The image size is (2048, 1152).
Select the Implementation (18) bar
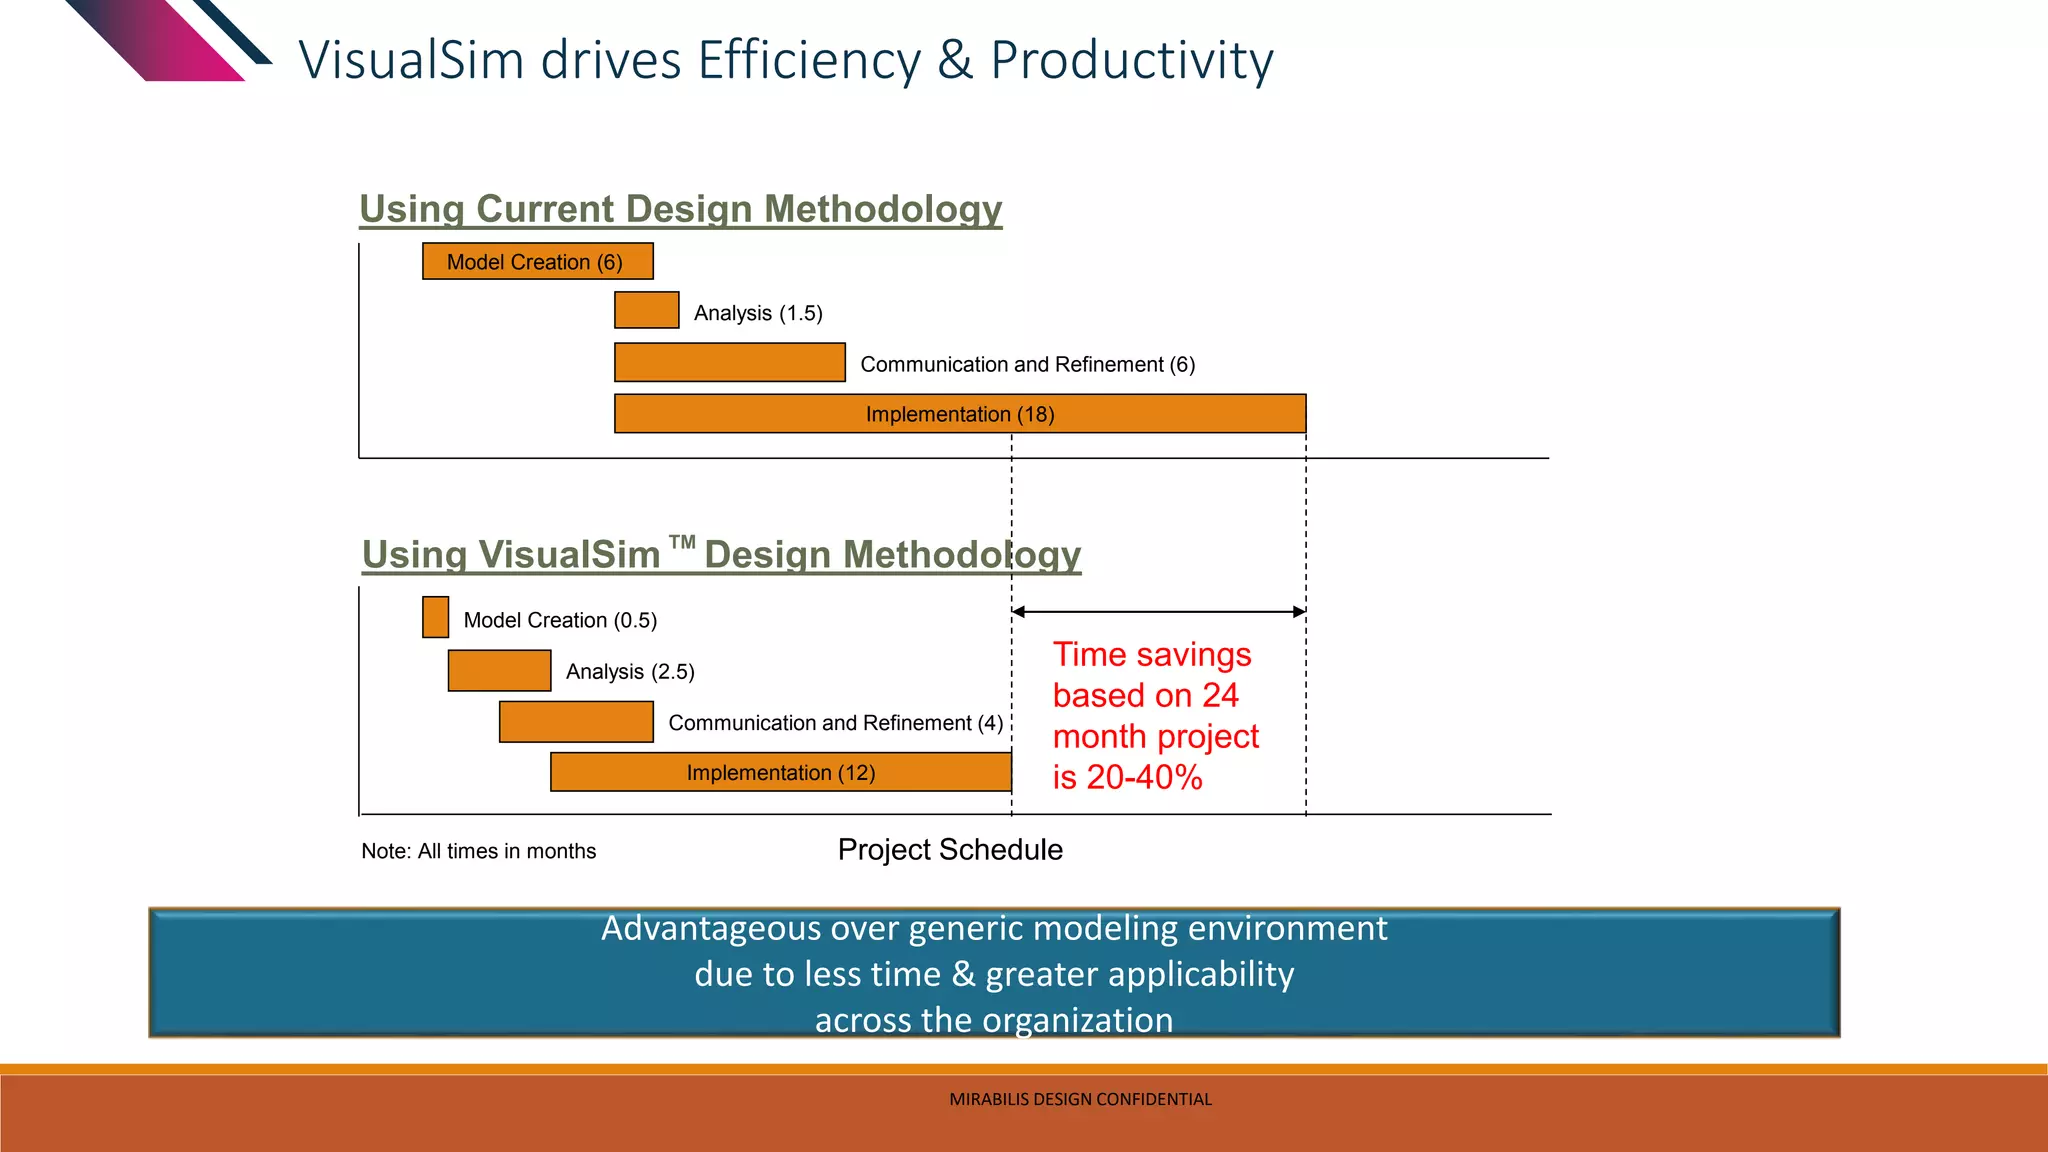click(x=959, y=414)
